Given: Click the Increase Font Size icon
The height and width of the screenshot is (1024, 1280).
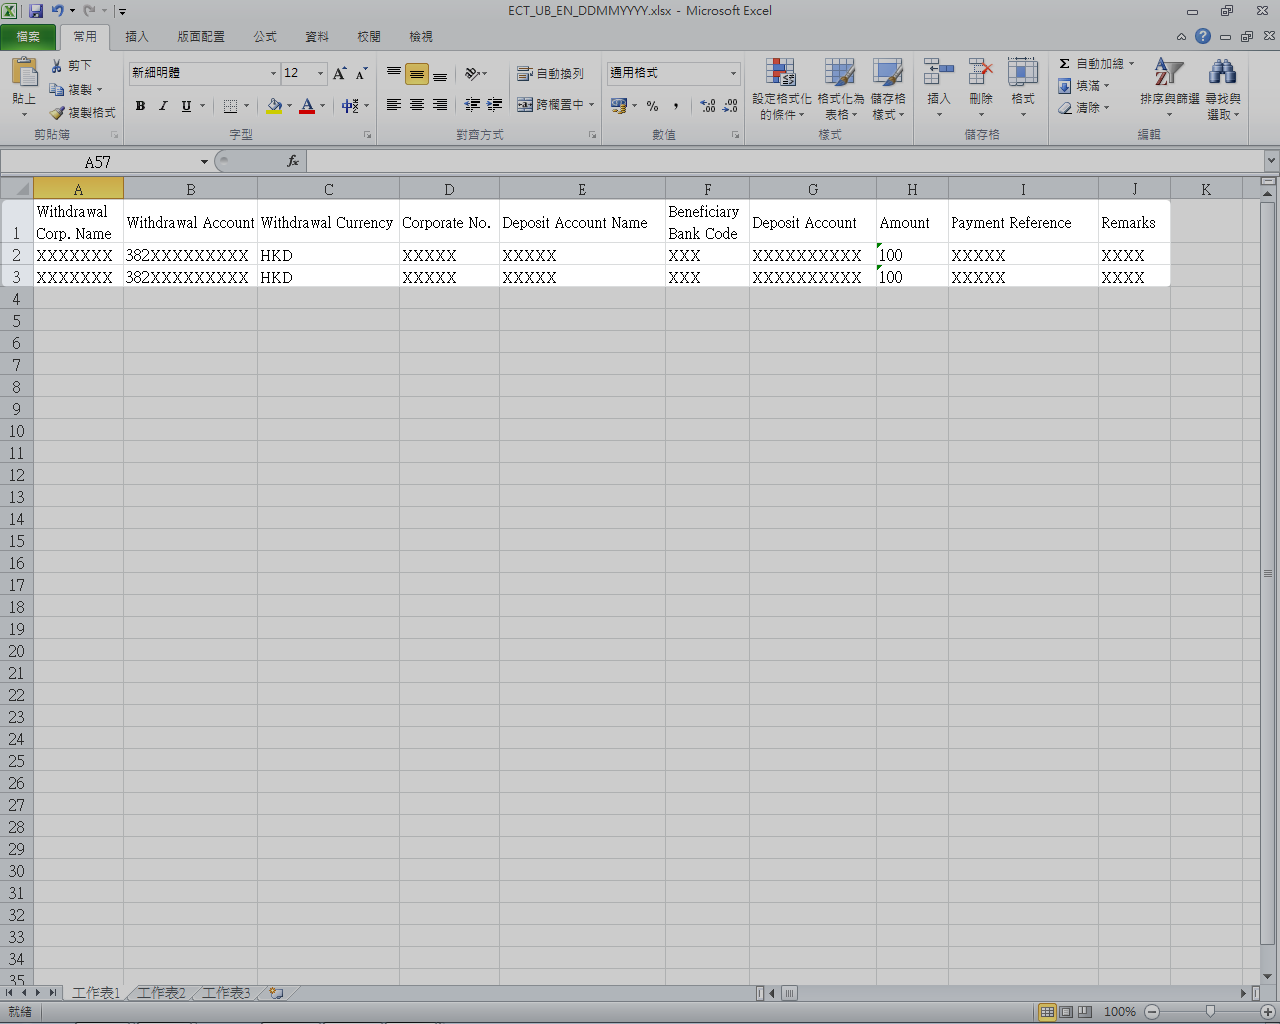Looking at the screenshot, I should point(340,74).
